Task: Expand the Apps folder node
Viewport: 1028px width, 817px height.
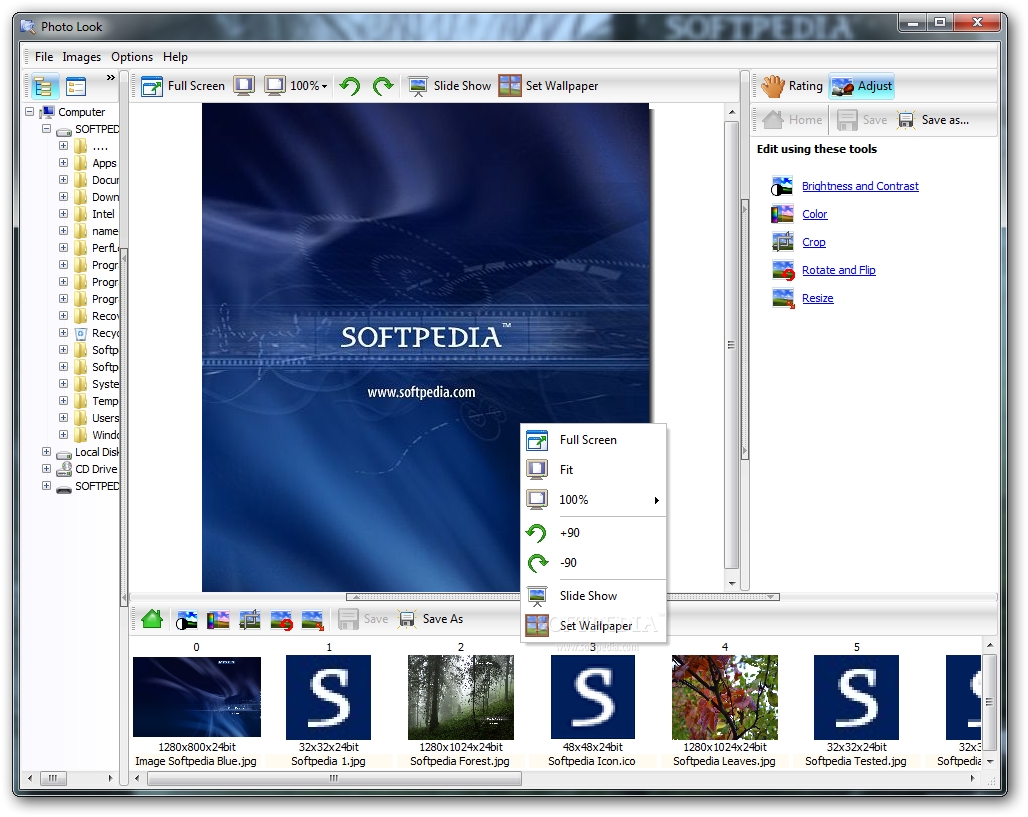Action: (64, 163)
